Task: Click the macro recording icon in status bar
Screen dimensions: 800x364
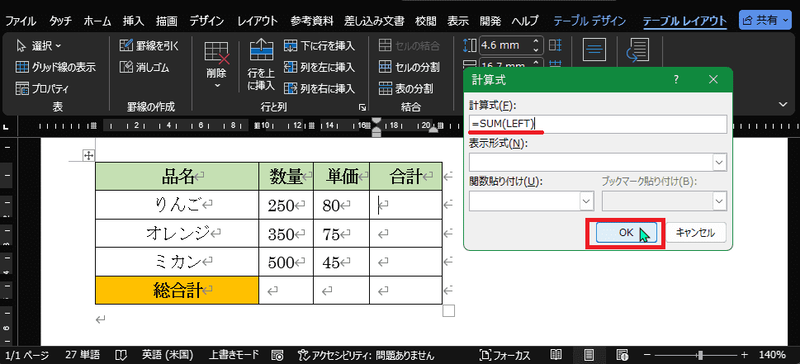Action: (x=278, y=355)
